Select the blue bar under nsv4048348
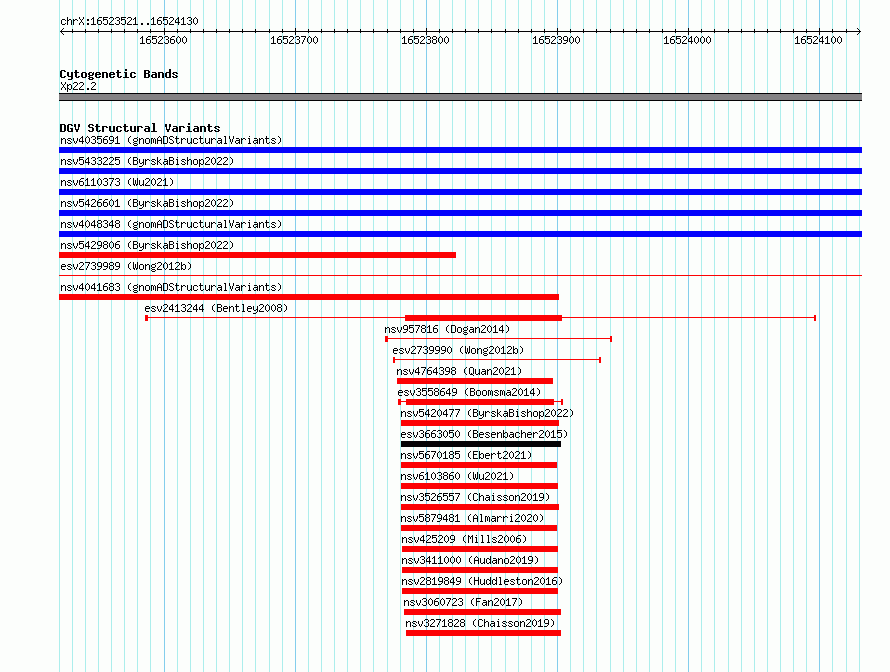 click(460, 234)
